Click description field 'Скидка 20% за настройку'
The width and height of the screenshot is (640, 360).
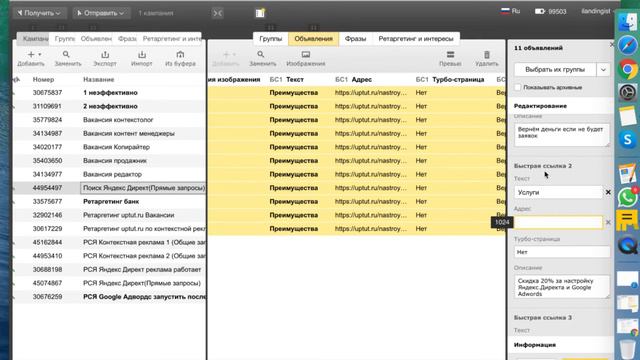click(562, 287)
